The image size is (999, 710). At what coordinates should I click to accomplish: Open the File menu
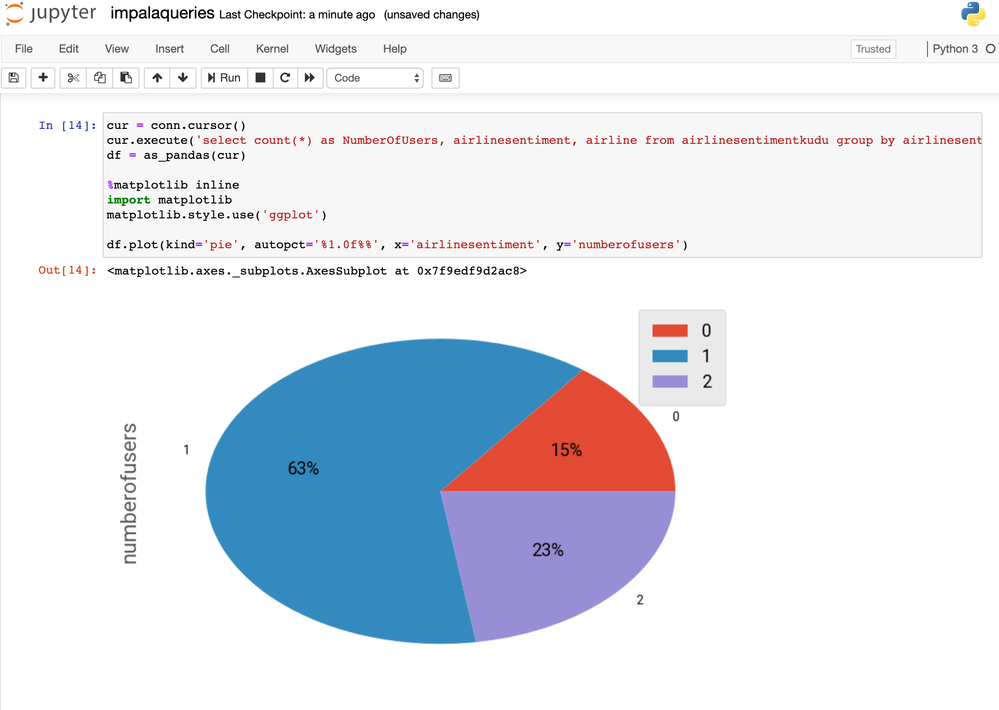click(x=24, y=48)
